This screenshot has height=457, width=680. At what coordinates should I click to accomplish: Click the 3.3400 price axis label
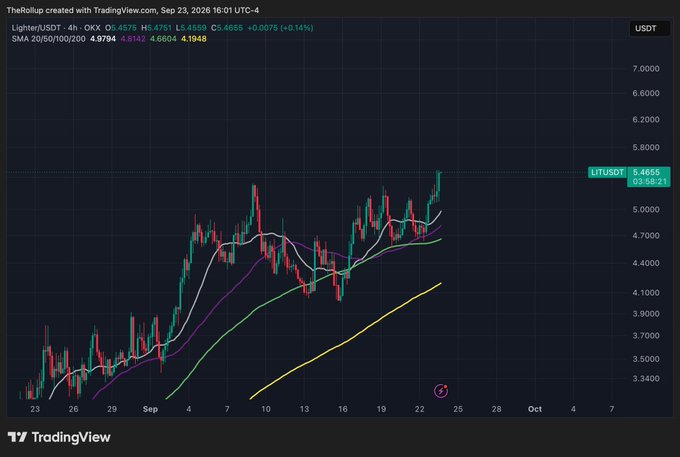coord(646,379)
